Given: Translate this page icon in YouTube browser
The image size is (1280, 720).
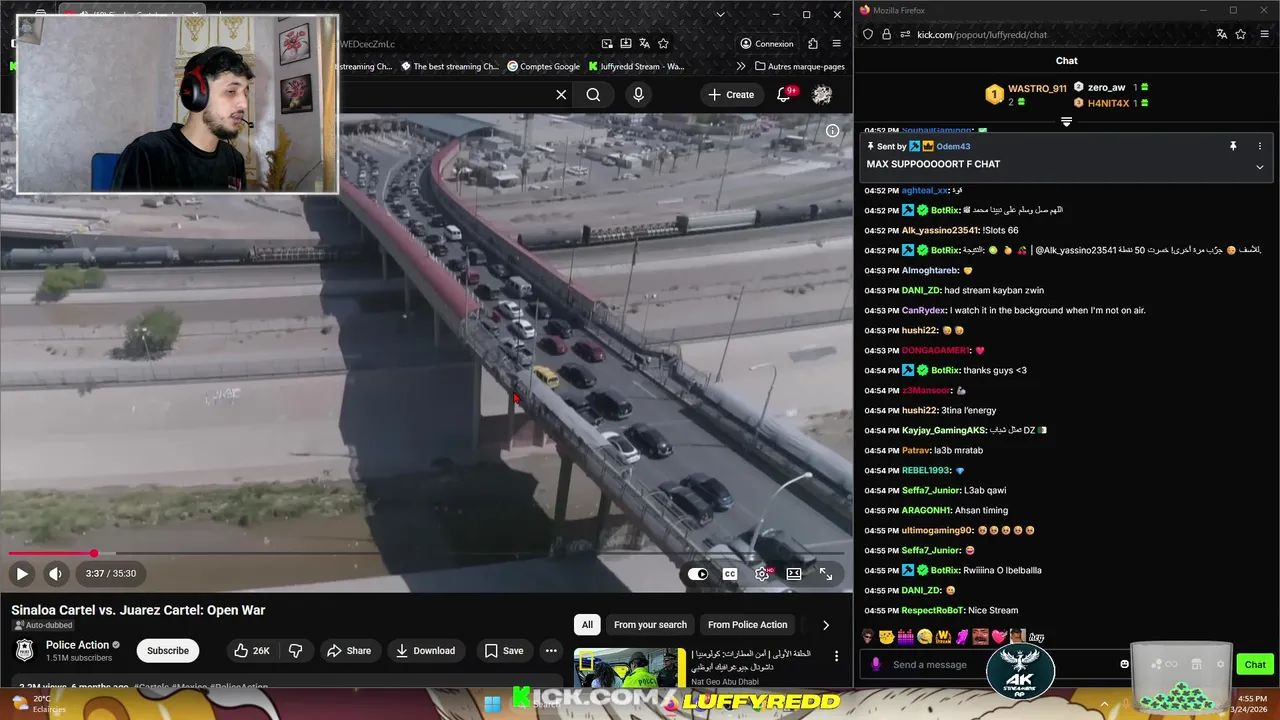Looking at the screenshot, I should (644, 44).
